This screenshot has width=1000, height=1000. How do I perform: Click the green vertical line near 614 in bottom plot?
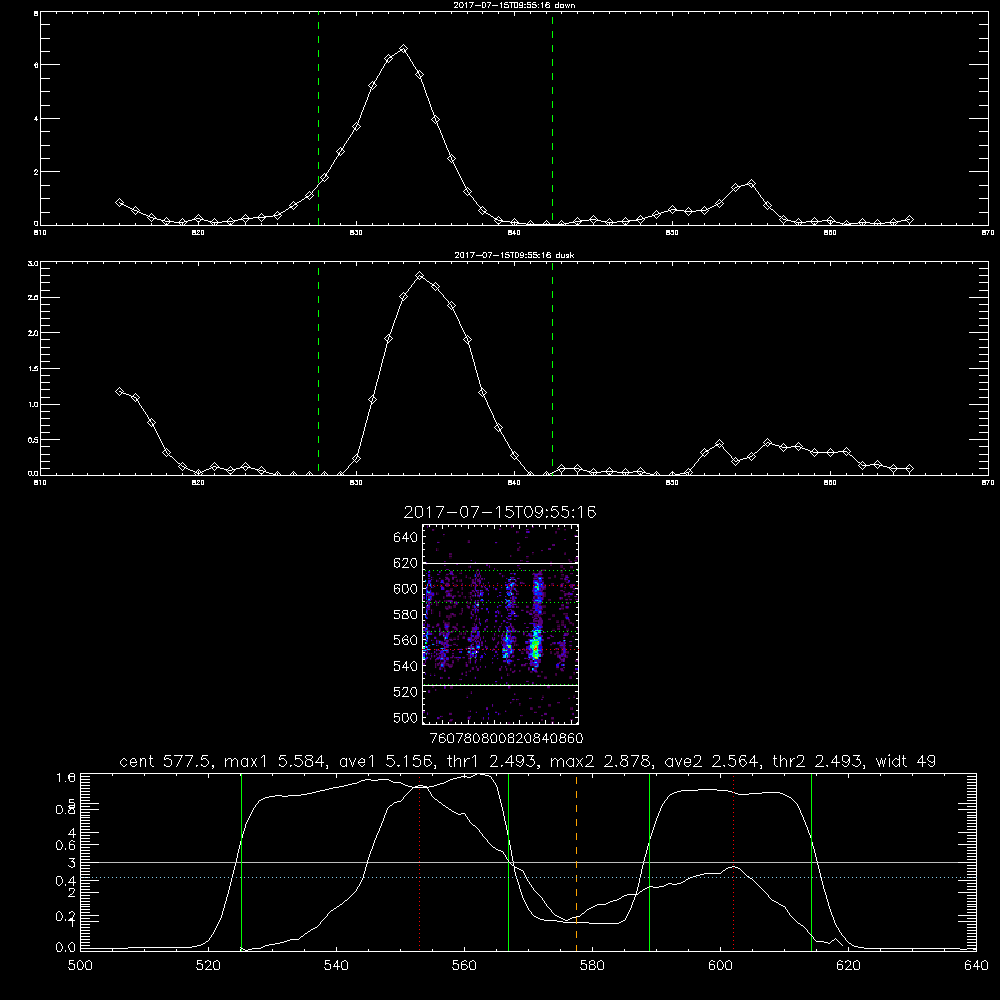811,861
